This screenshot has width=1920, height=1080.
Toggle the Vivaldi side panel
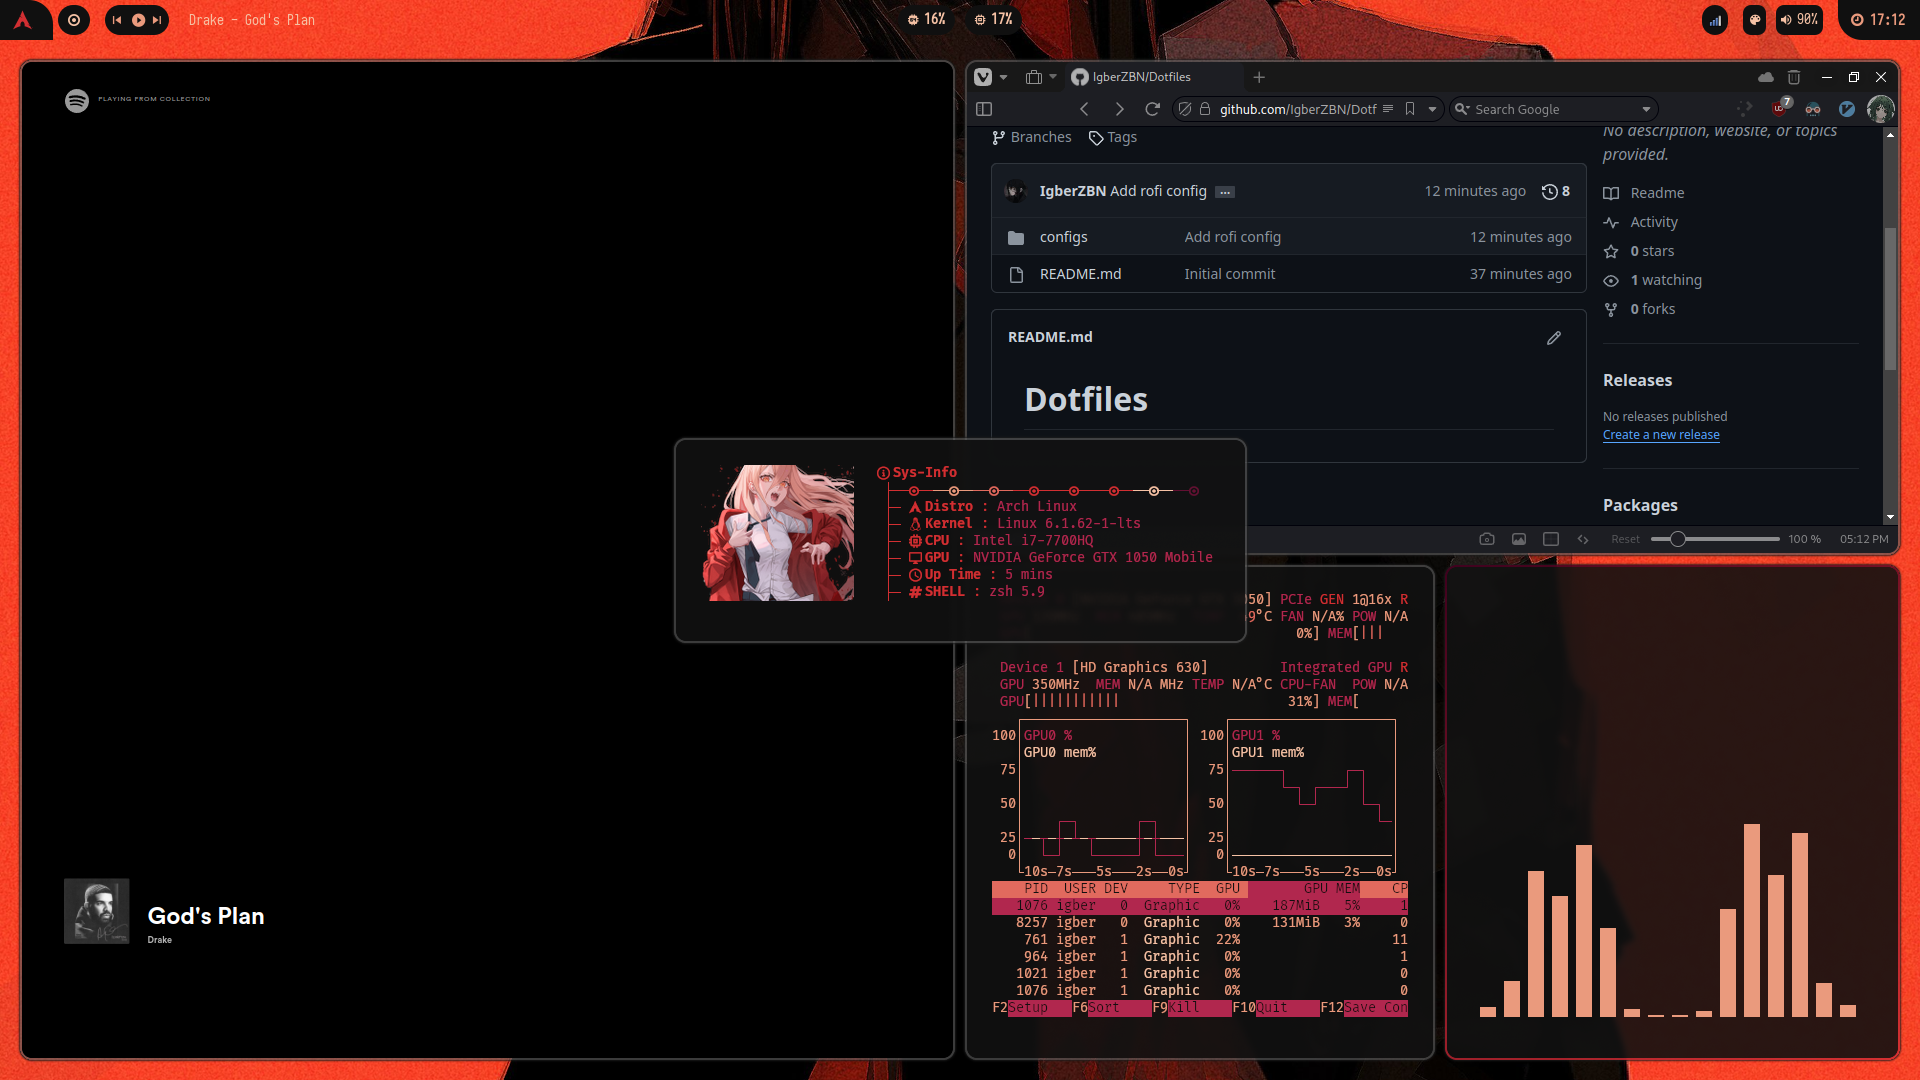tap(984, 109)
